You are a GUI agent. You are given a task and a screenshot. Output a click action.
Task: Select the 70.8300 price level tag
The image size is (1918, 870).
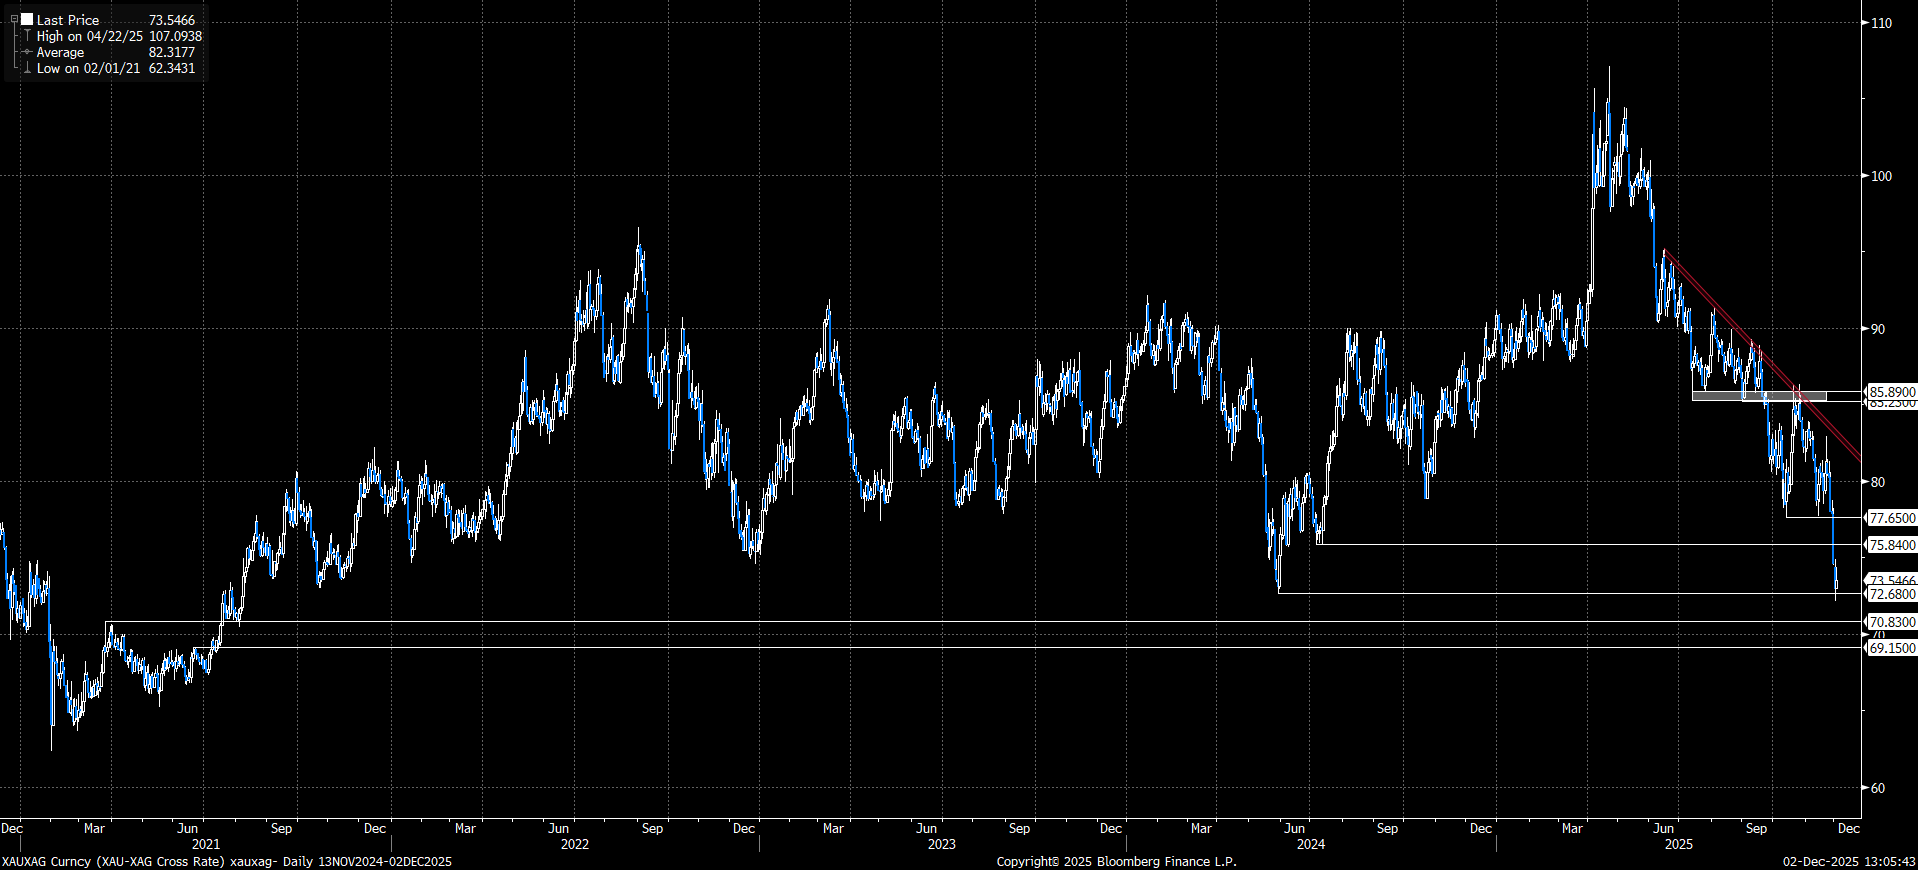click(x=1891, y=622)
